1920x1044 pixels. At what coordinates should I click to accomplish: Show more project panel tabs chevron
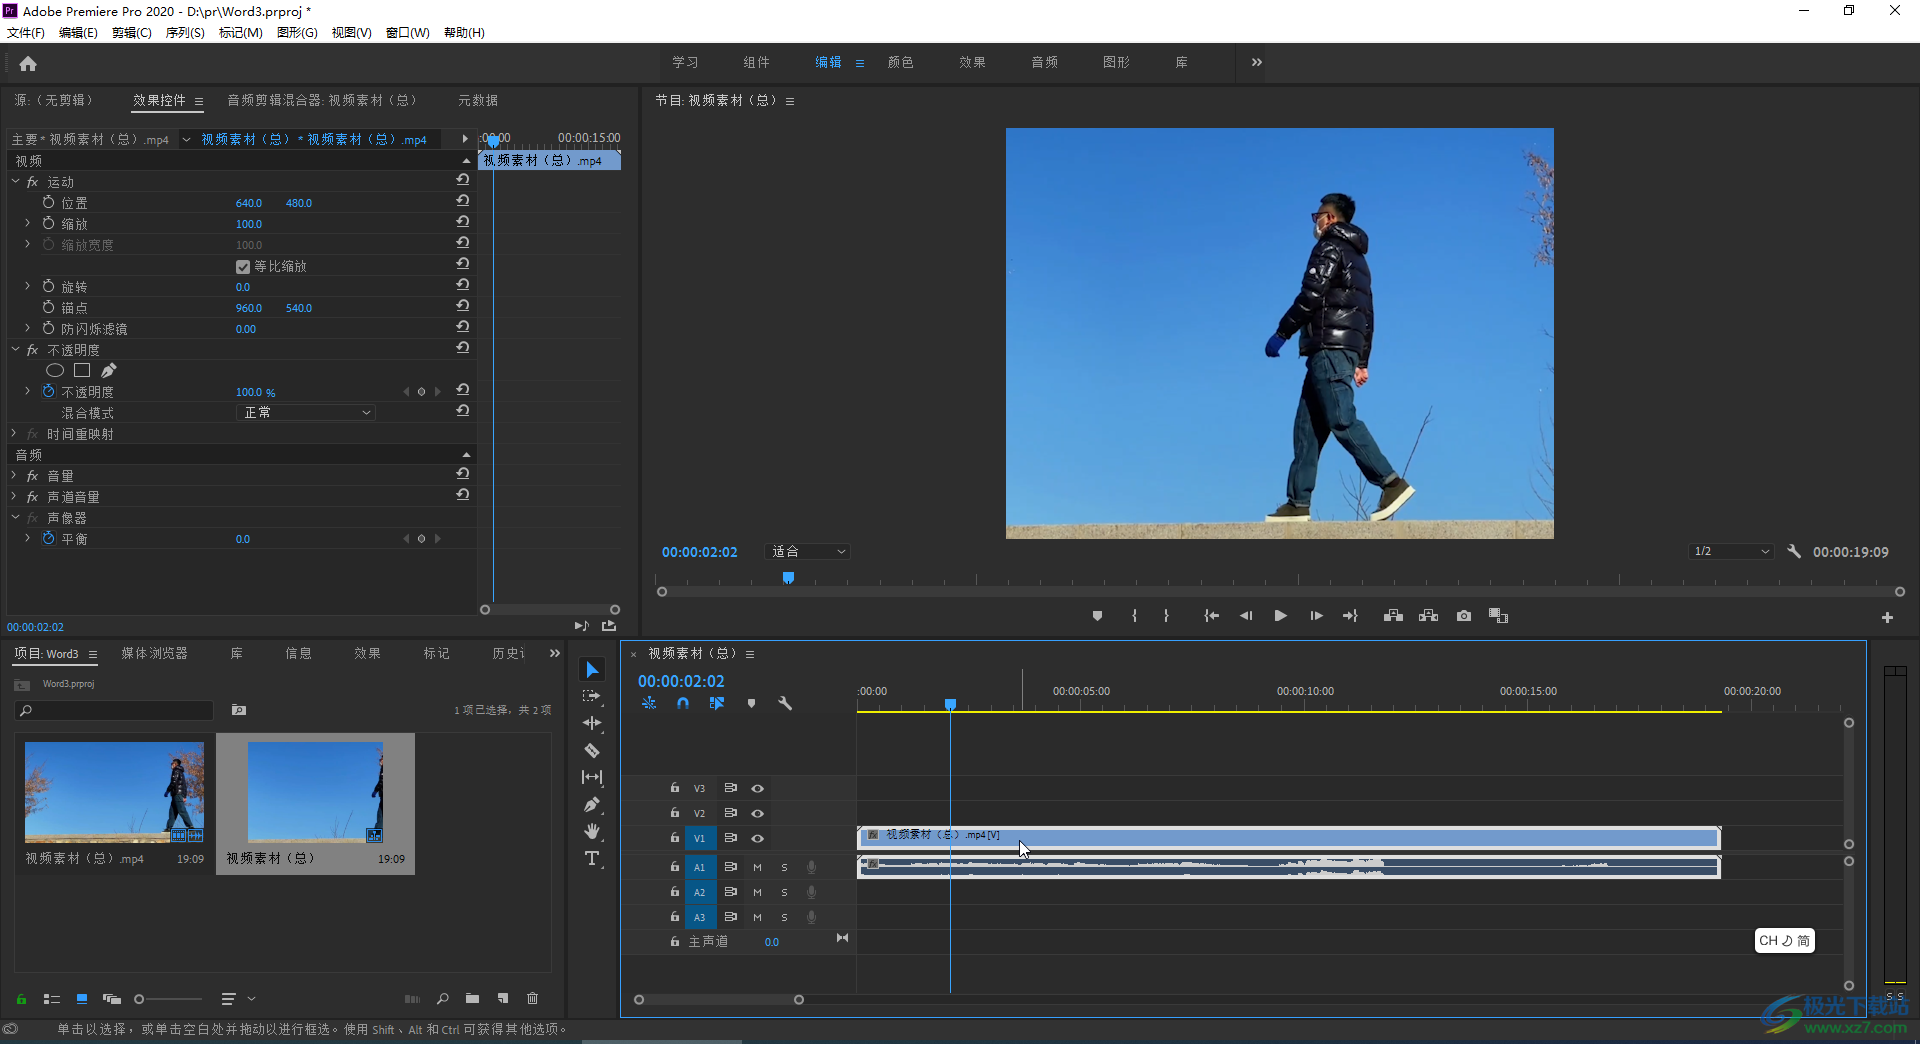point(554,653)
